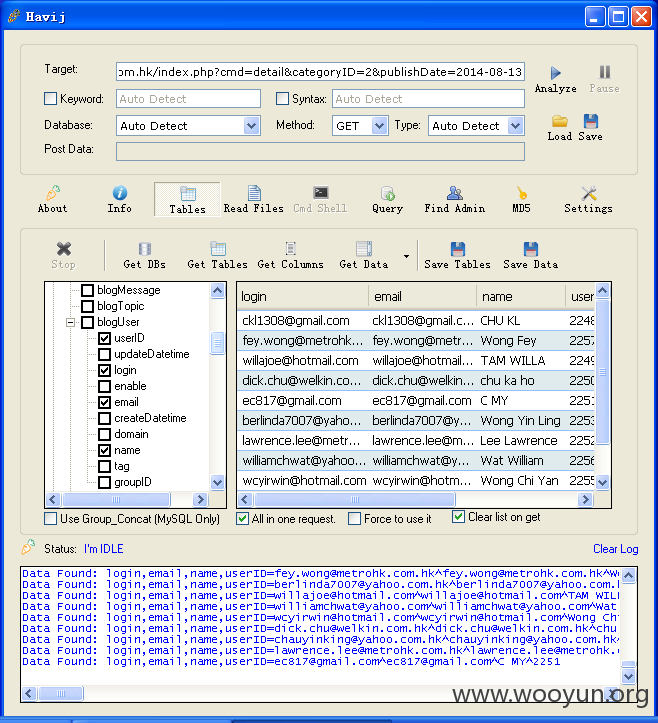
Task: Click the Save Tables icon
Action: tap(457, 249)
